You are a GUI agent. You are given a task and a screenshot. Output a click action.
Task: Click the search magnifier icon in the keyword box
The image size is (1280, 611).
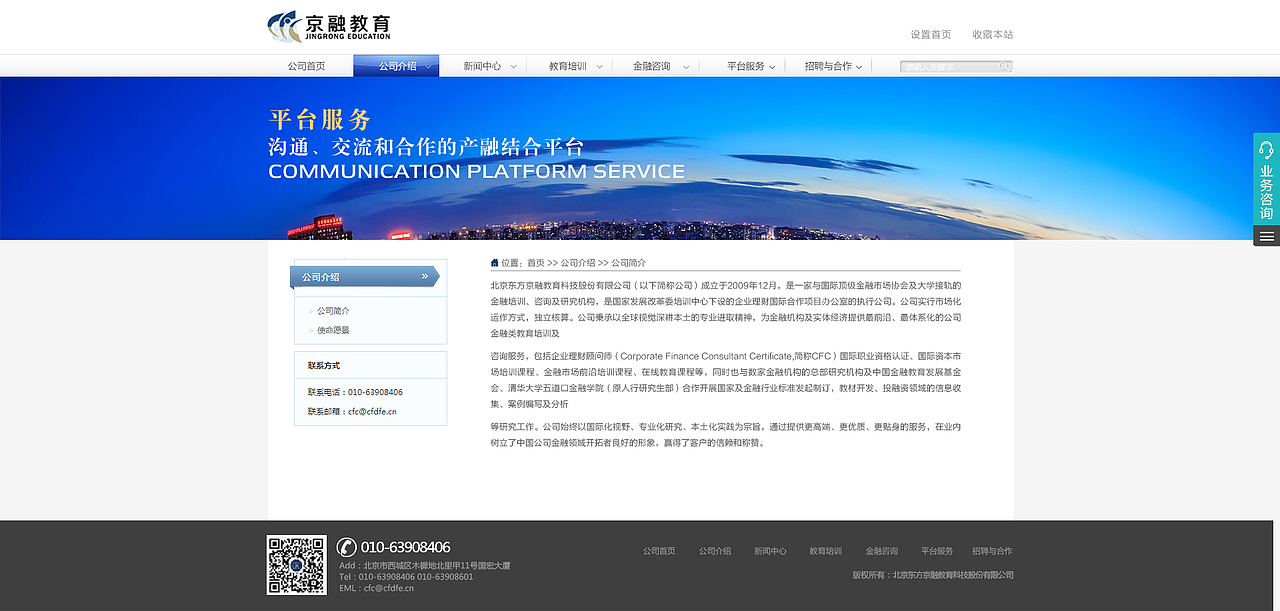tap(1005, 66)
